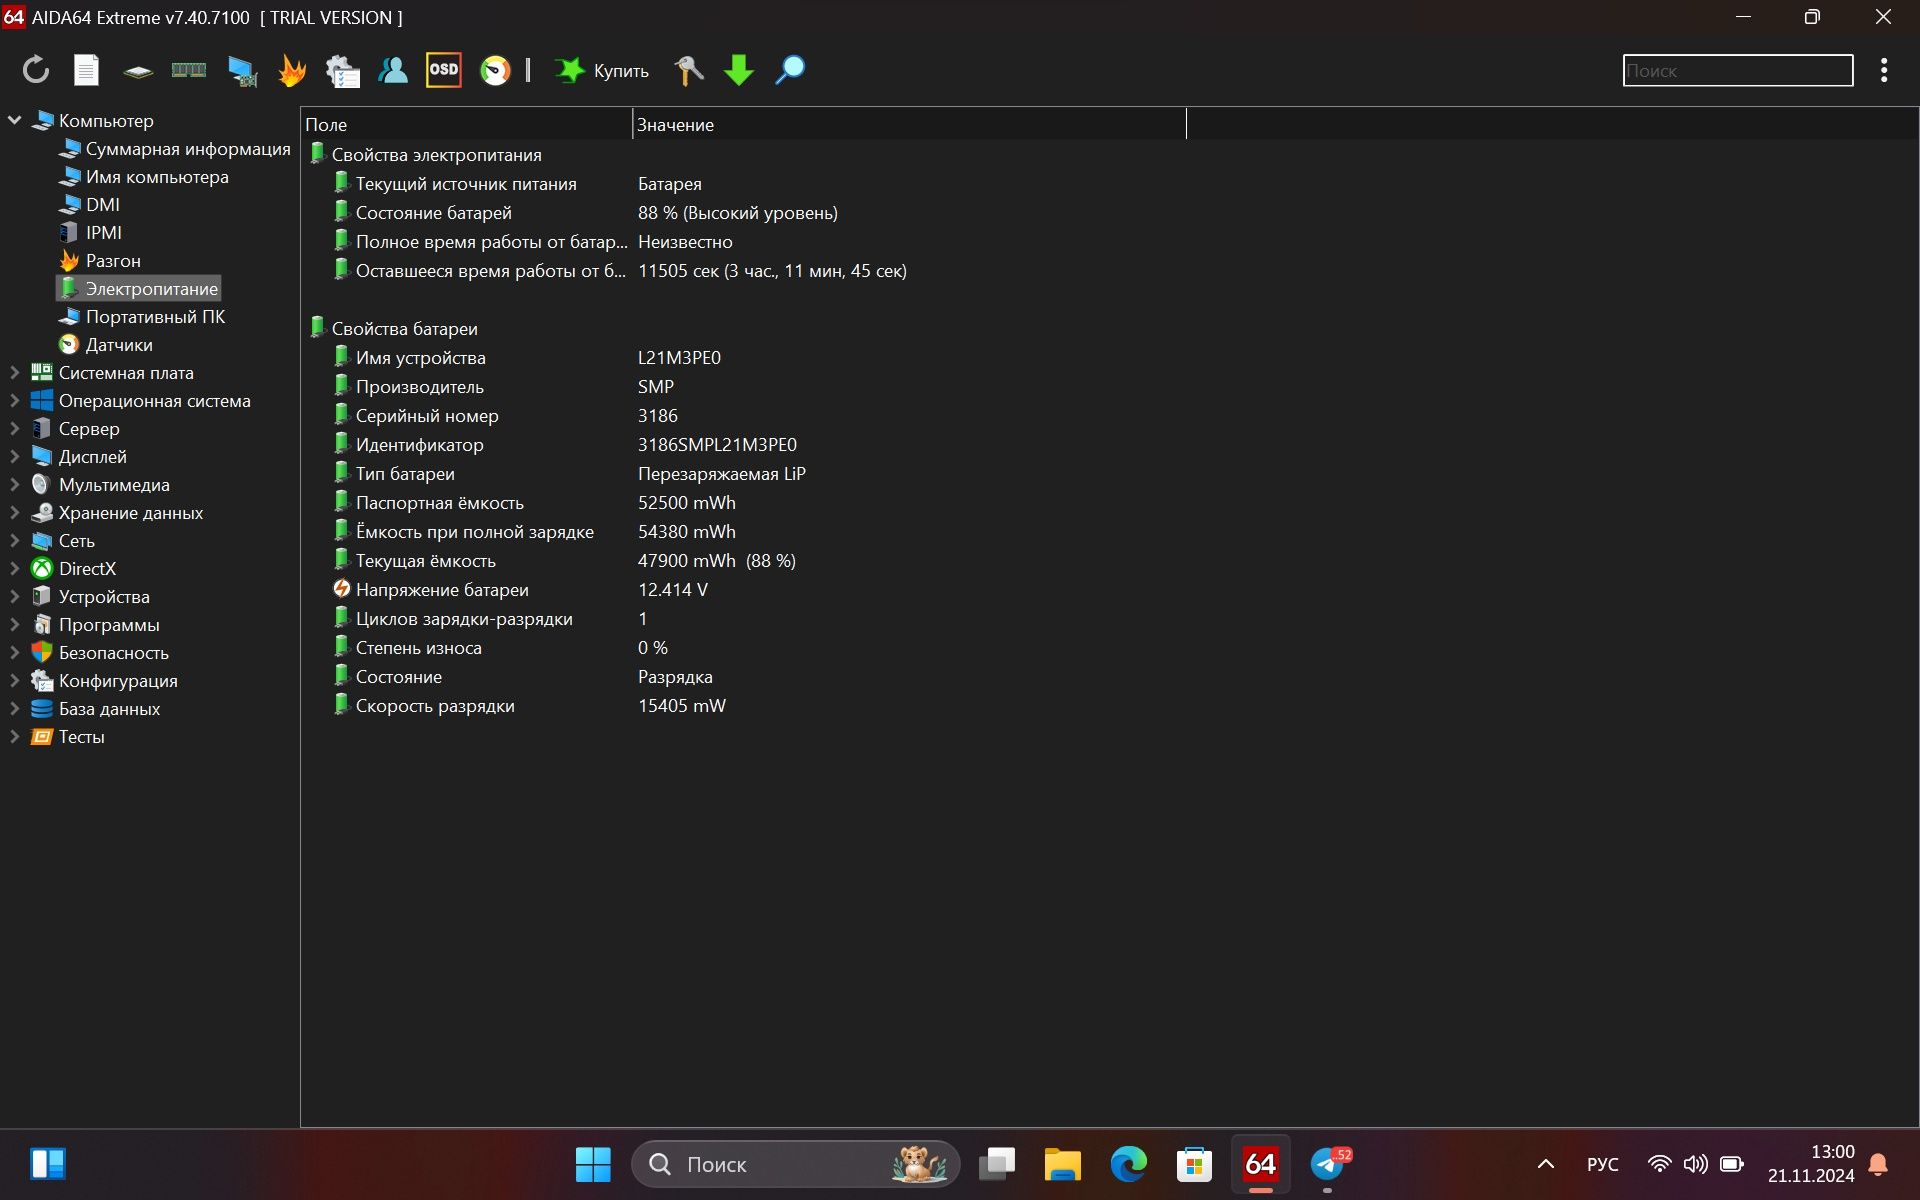1920x1200 pixels.
Task: Expand the Дисплей node
Action: point(15,456)
